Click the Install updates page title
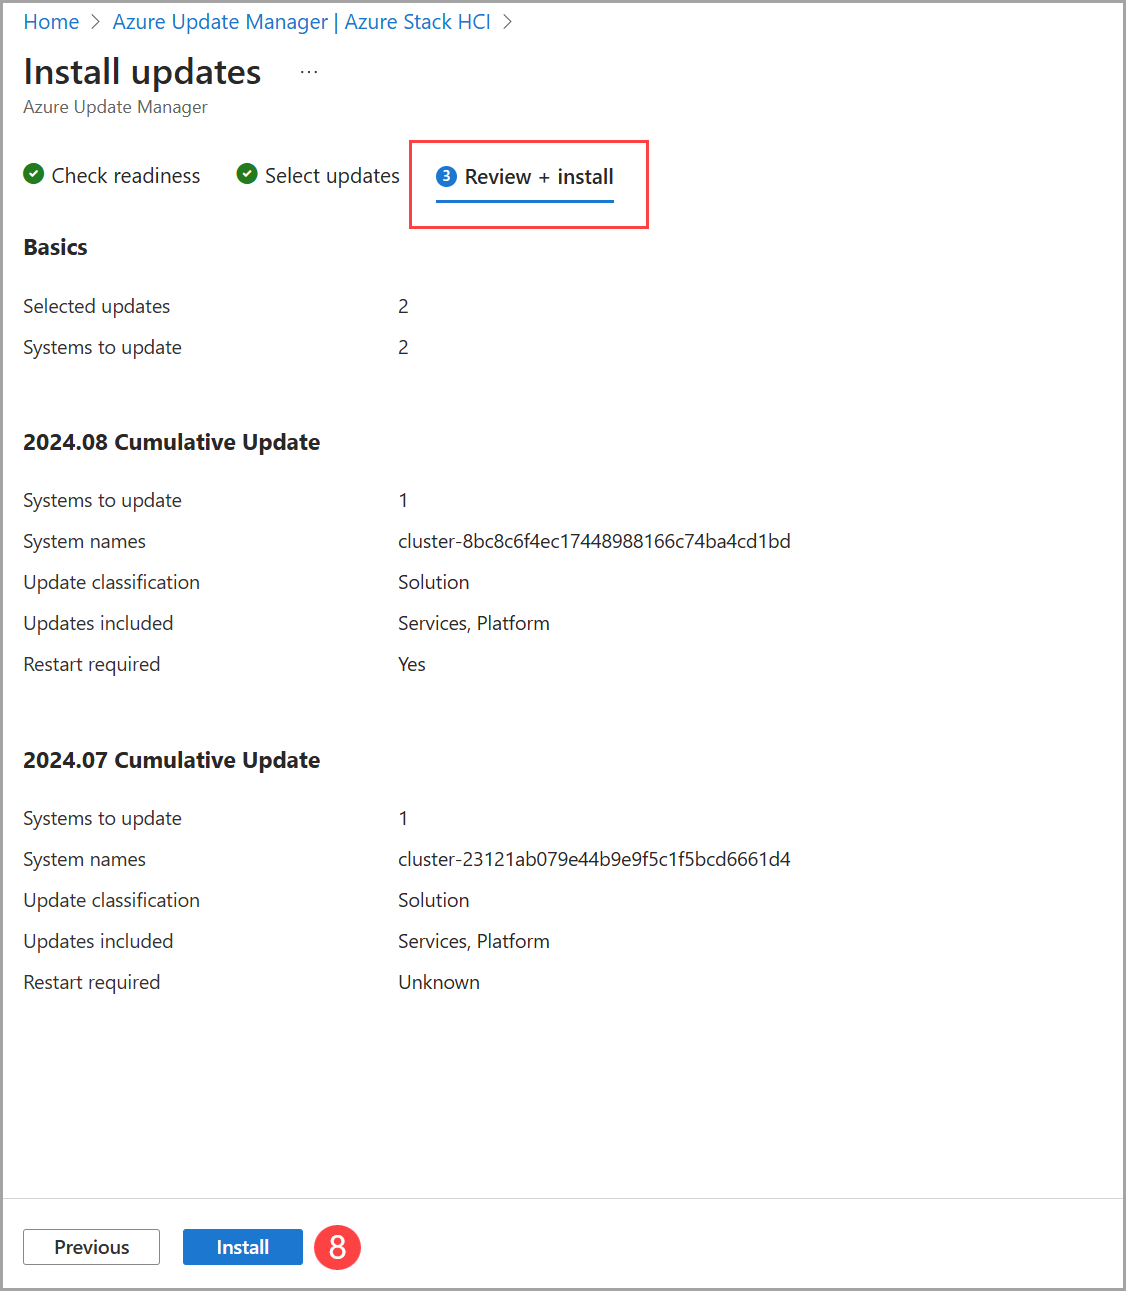The height and width of the screenshot is (1291, 1126). (x=142, y=71)
